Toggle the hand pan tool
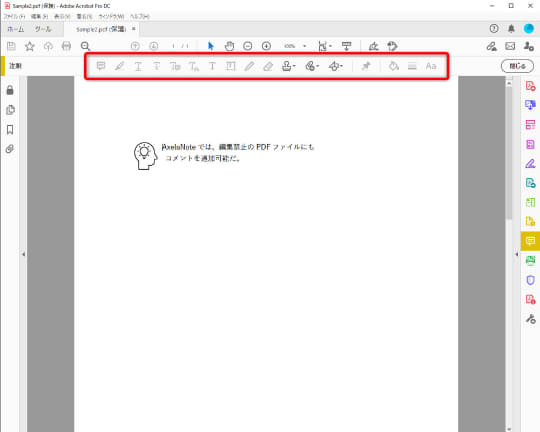 (229, 46)
